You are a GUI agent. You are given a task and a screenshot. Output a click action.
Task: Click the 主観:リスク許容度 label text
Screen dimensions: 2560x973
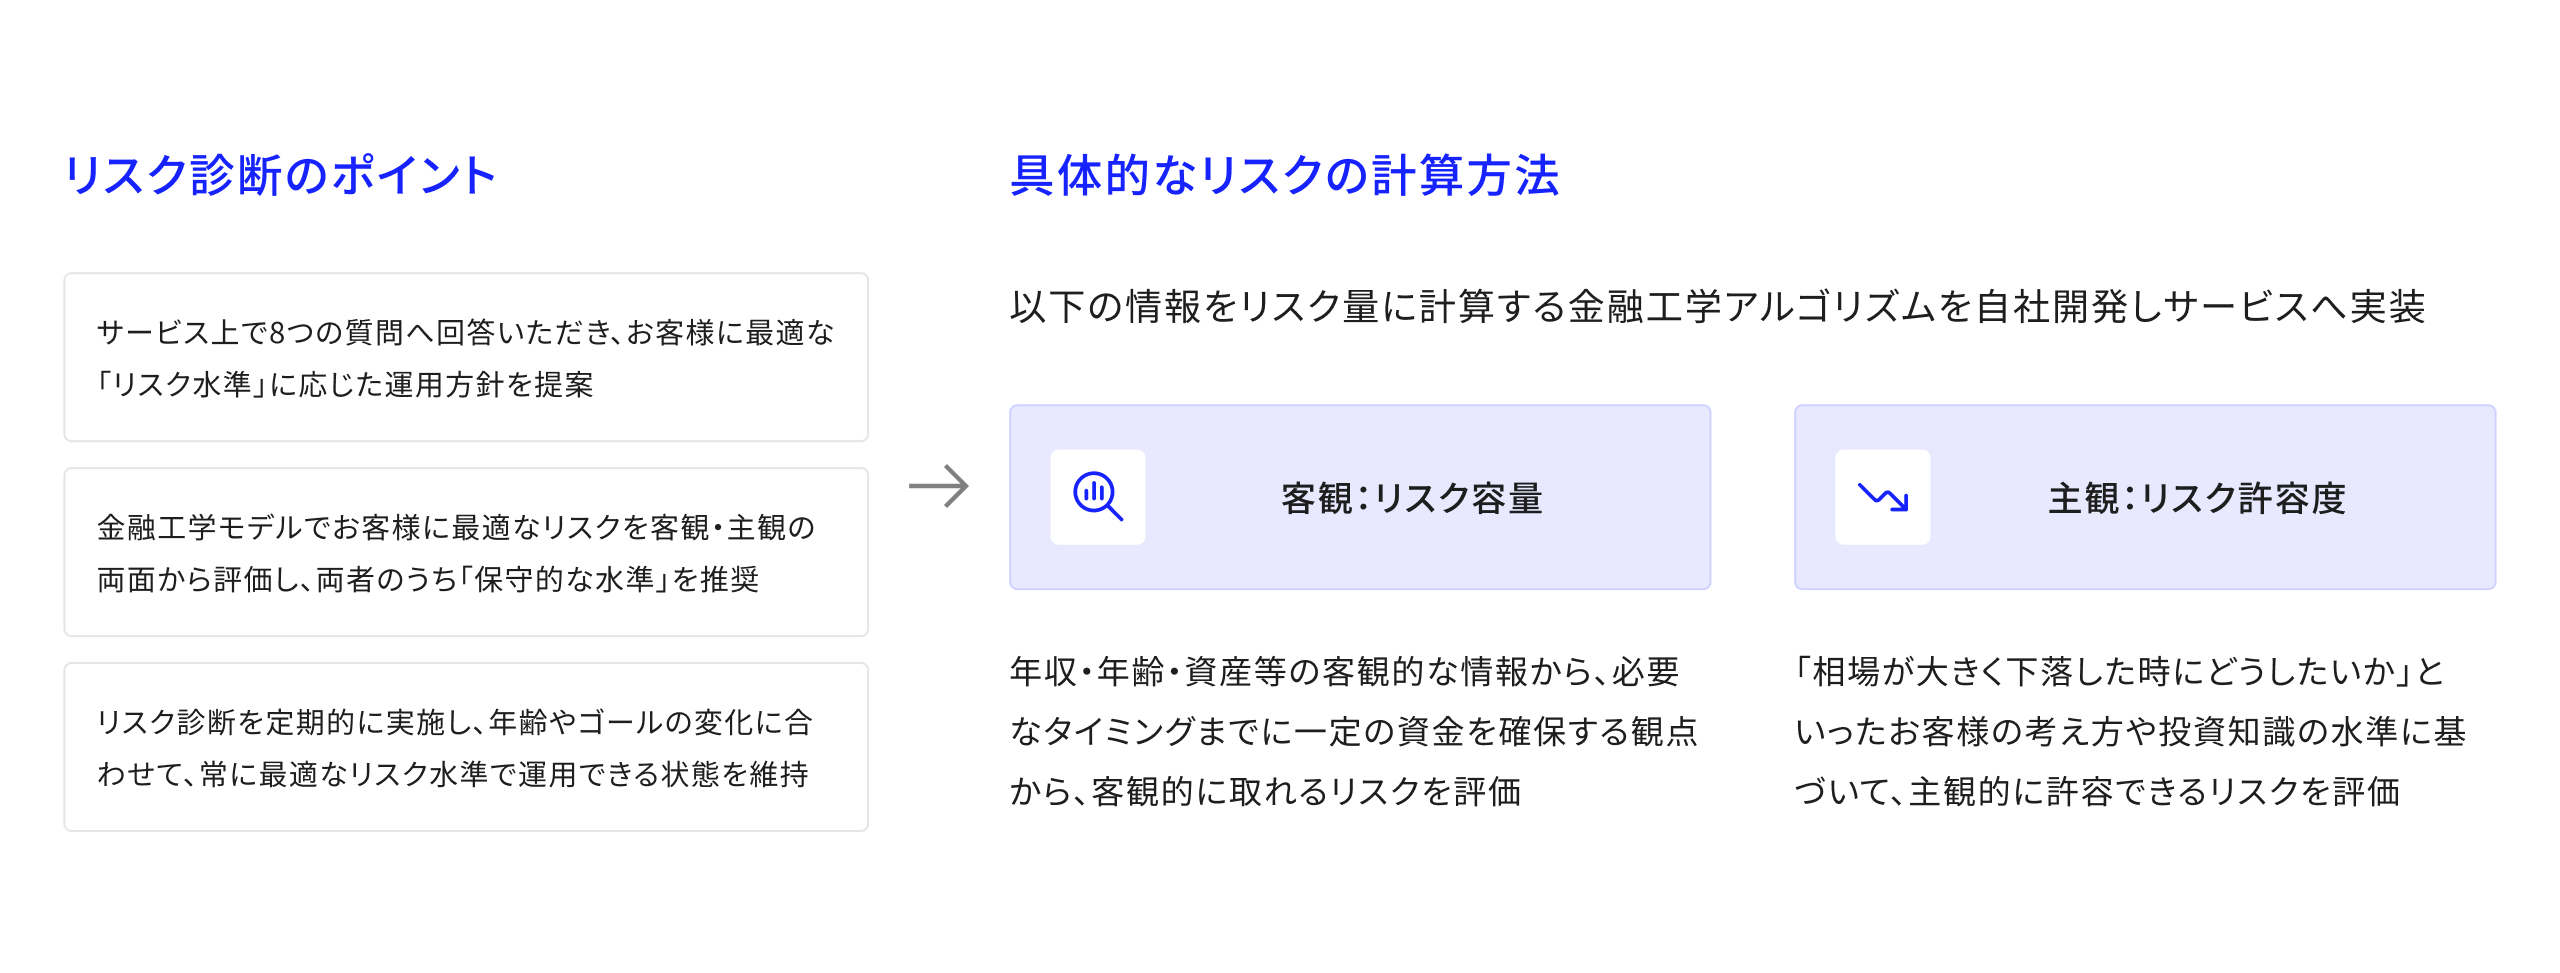tap(2197, 498)
